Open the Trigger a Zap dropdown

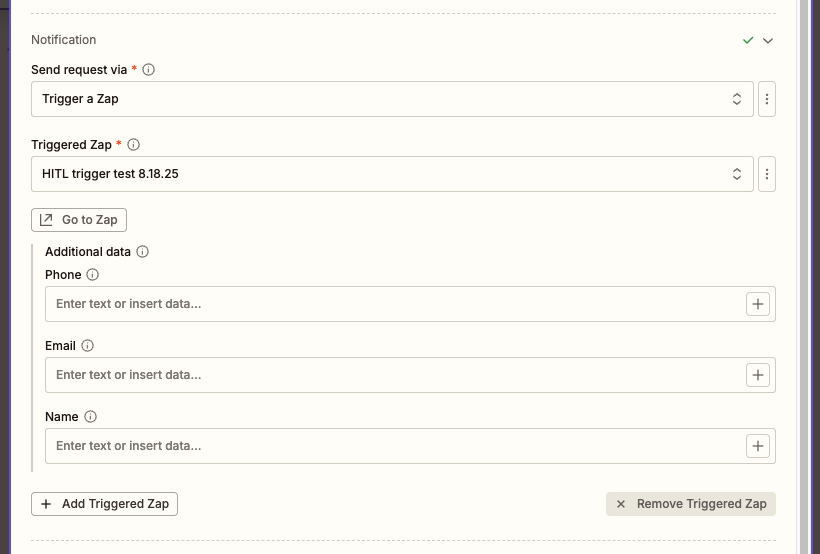point(392,99)
